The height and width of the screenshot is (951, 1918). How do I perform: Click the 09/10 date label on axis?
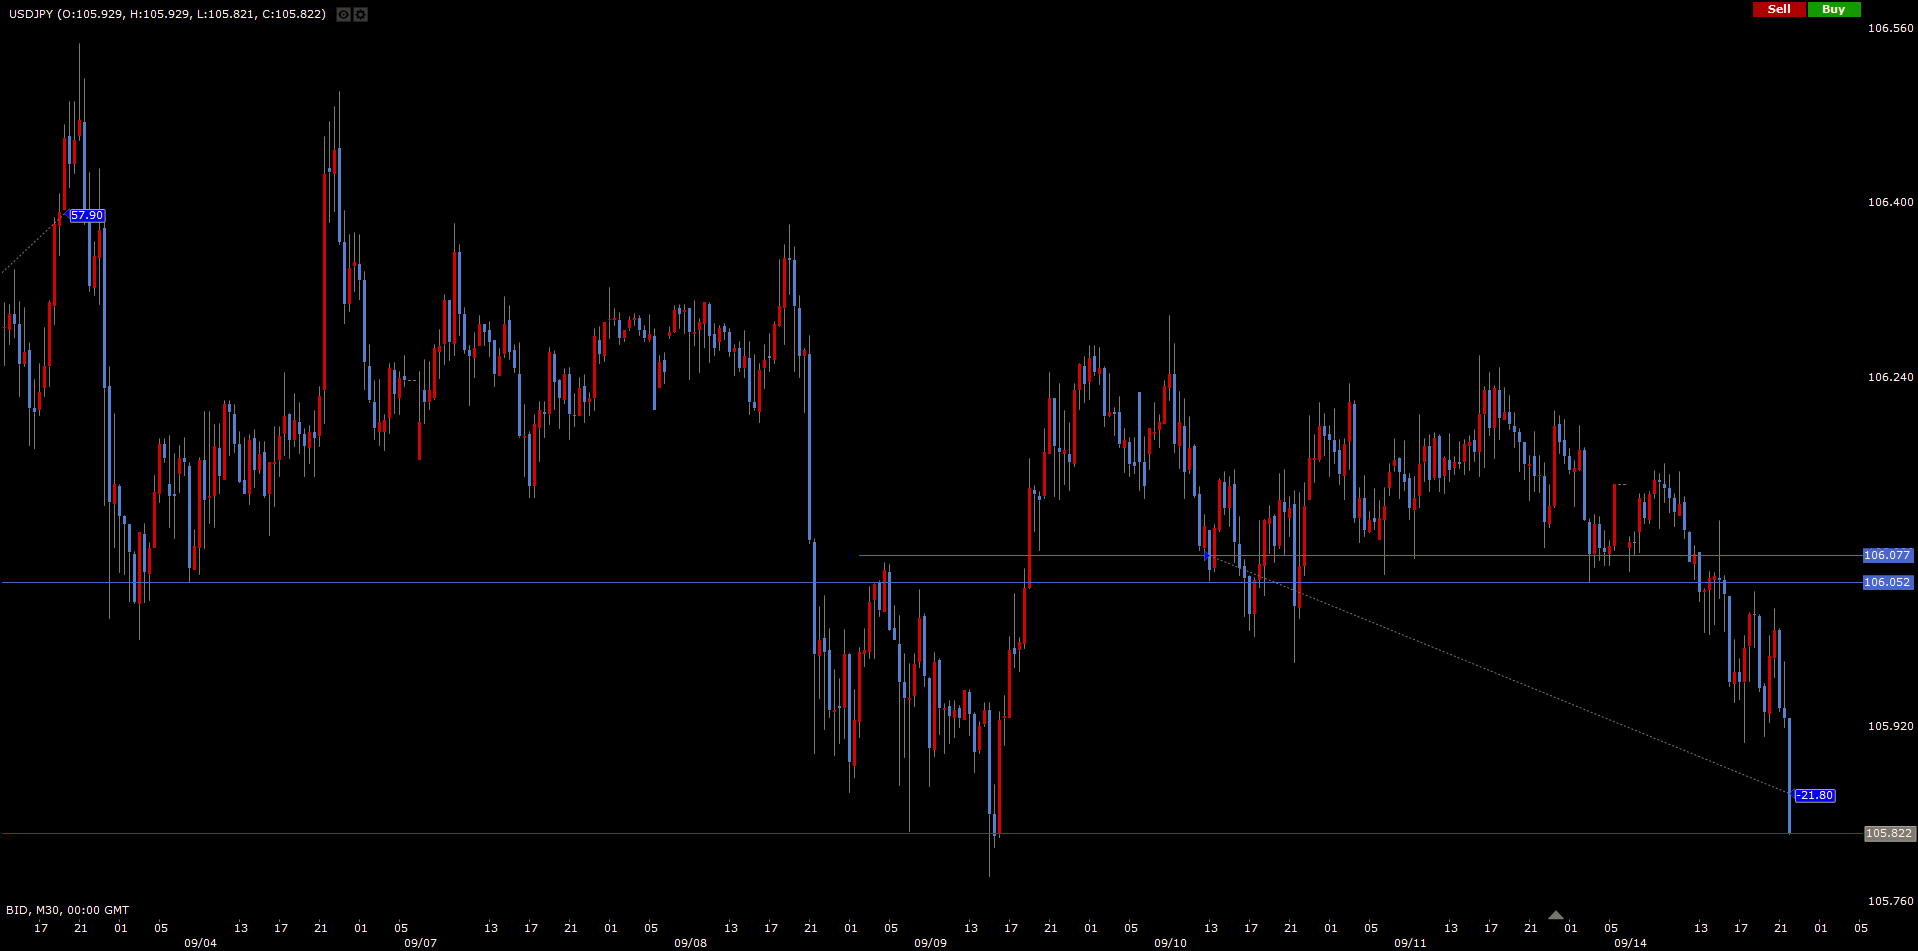1170,943
